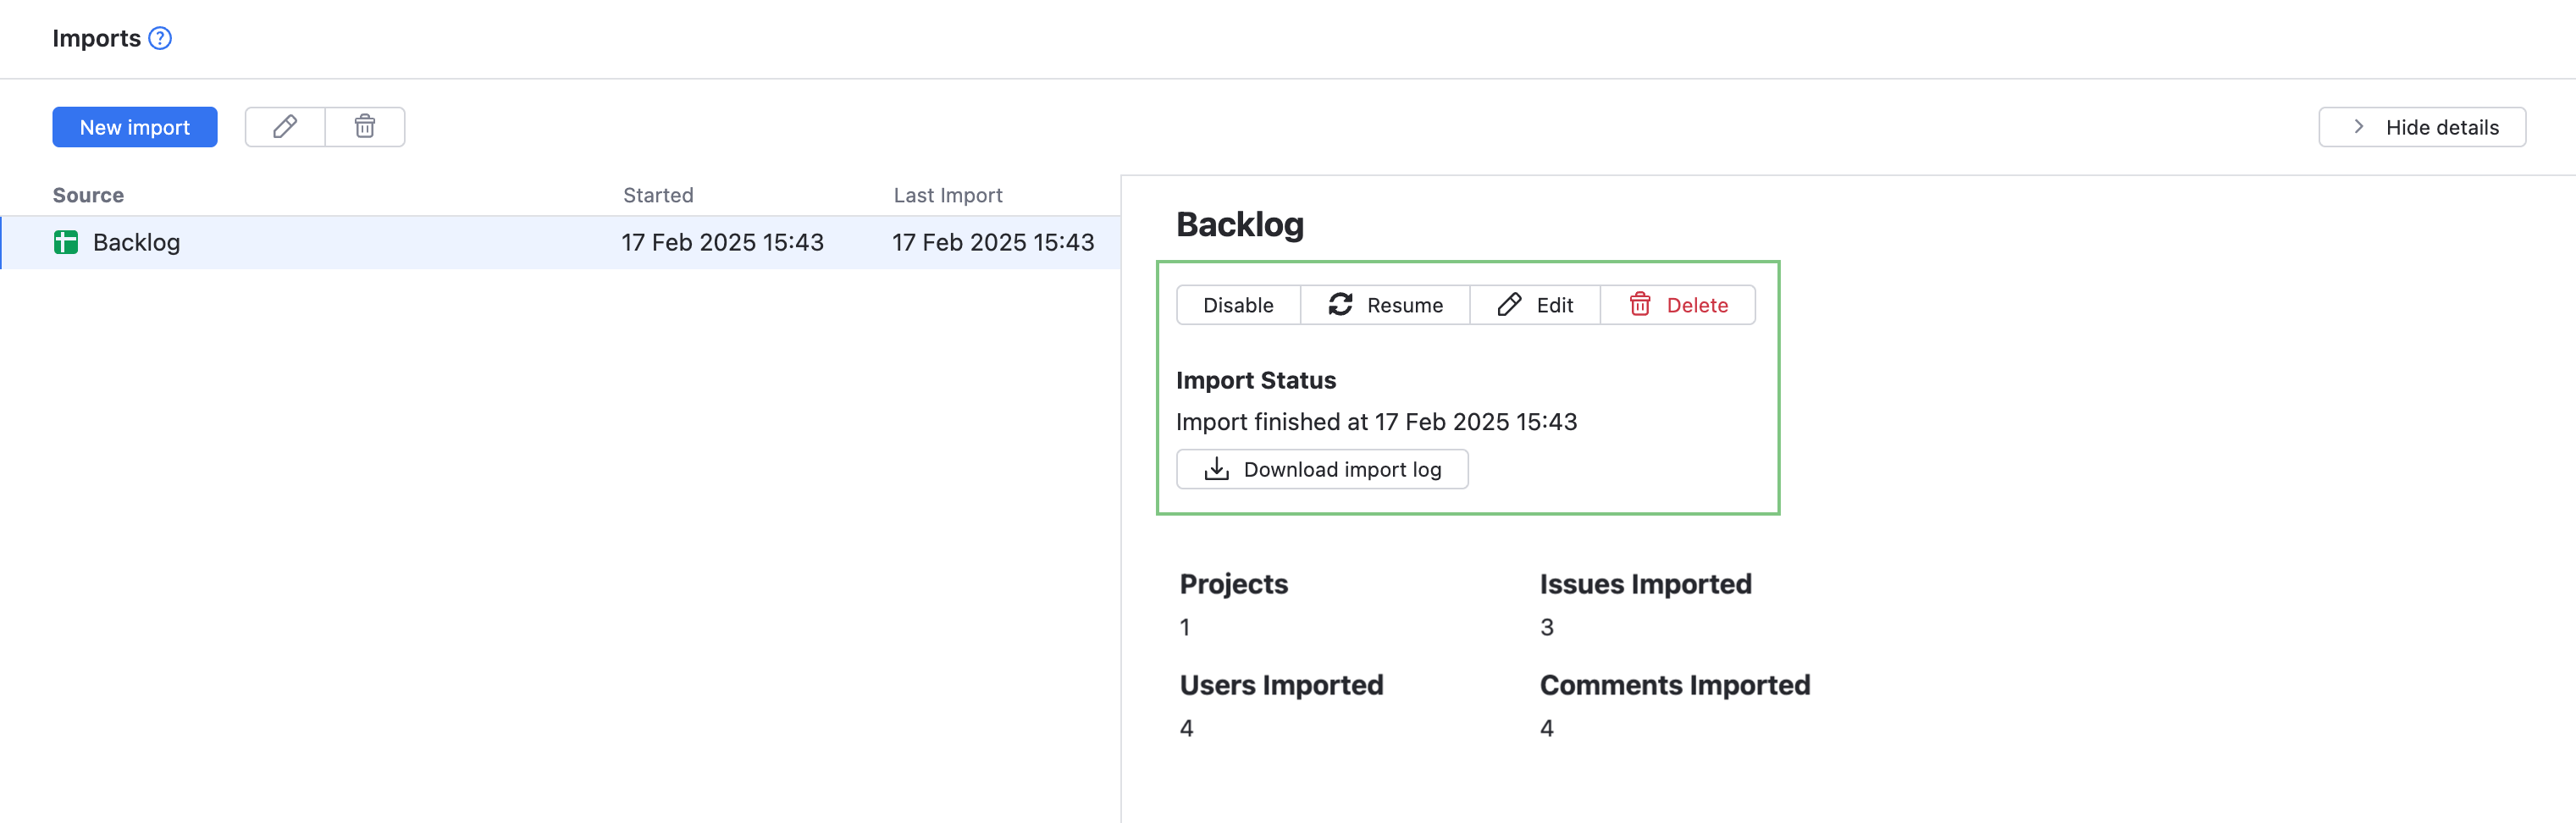This screenshot has width=2576, height=823.
Task: Click Edit with pencil in details panel
Action: pyautogui.click(x=1534, y=305)
